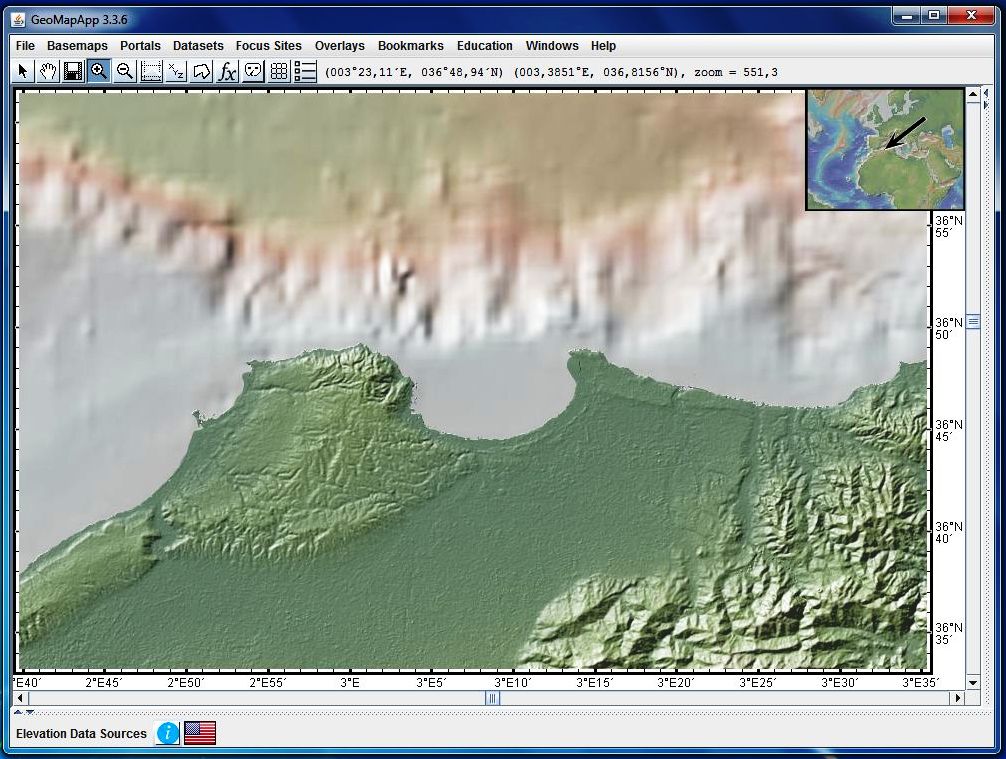The image size is (1006, 759).
Task: Open the fx grid math tool
Action: [x=228, y=71]
